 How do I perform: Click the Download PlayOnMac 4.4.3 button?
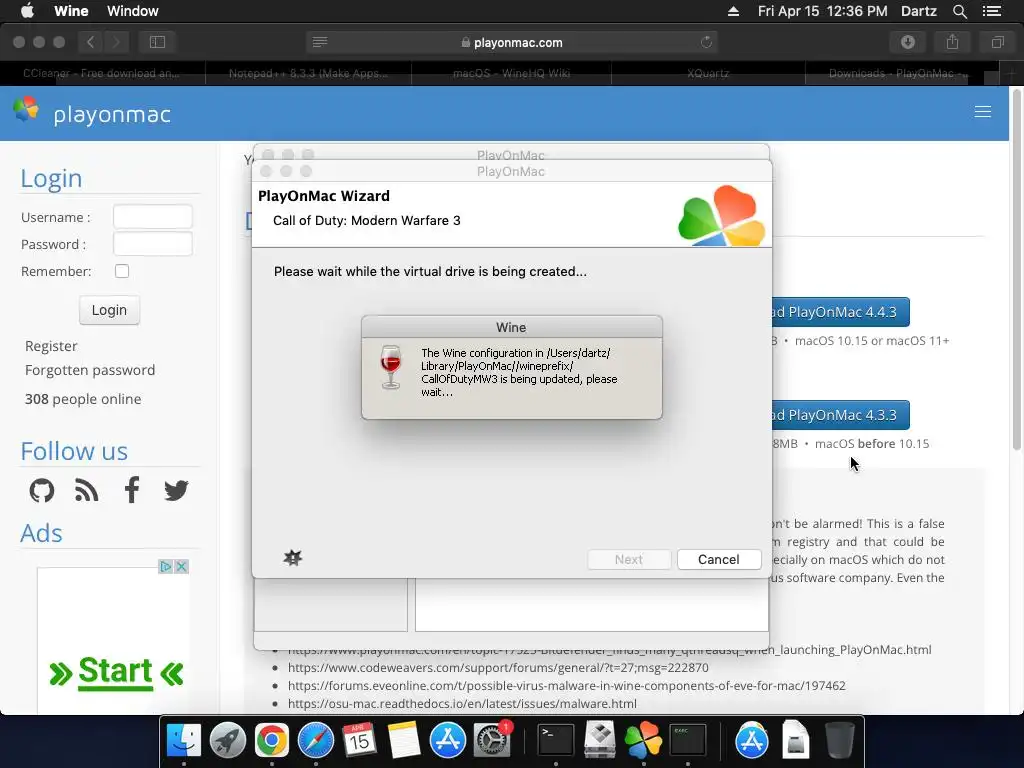840,312
